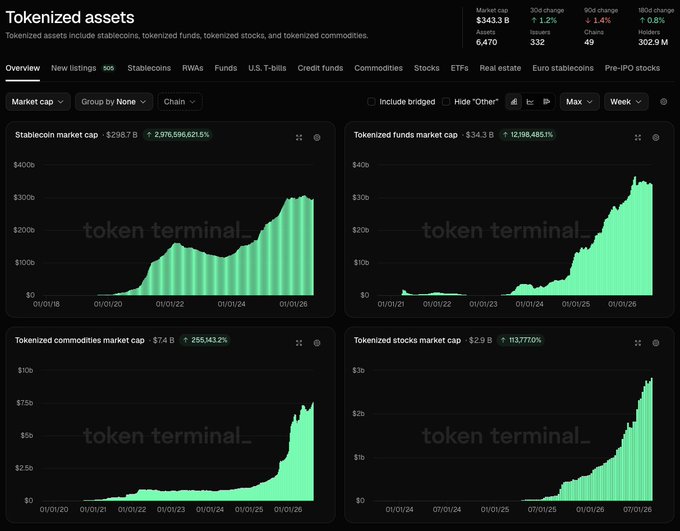Enable the Include bridged checkbox
This screenshot has width=680, height=531.
(371, 102)
